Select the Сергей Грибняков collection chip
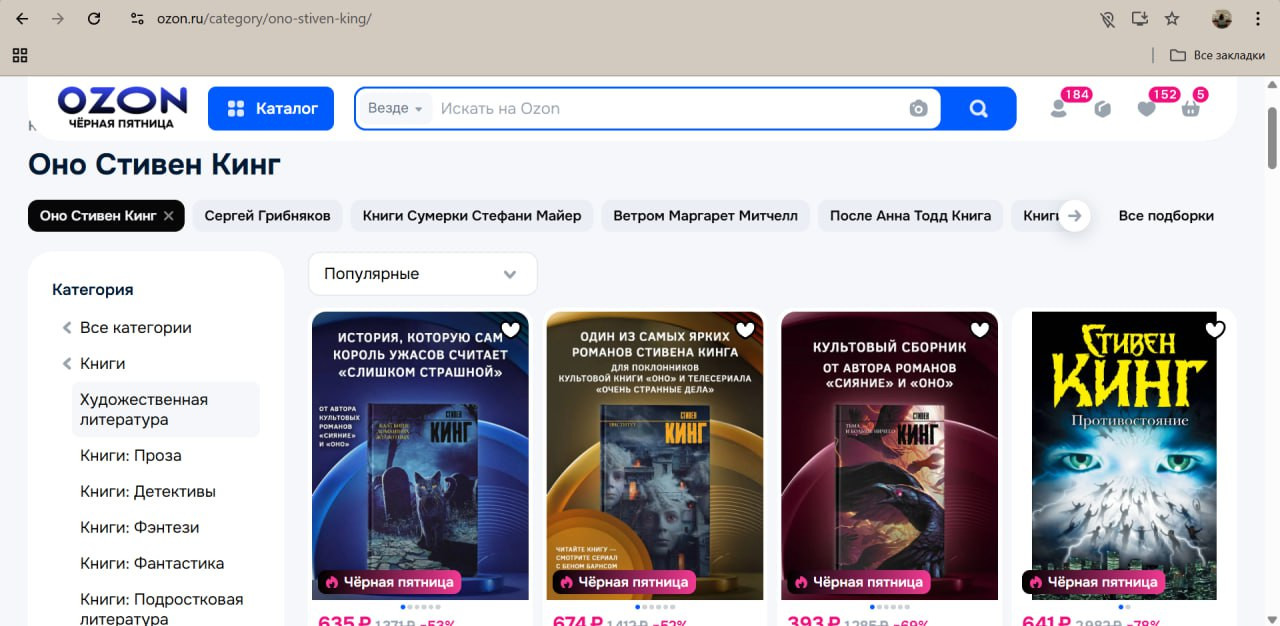 267,216
